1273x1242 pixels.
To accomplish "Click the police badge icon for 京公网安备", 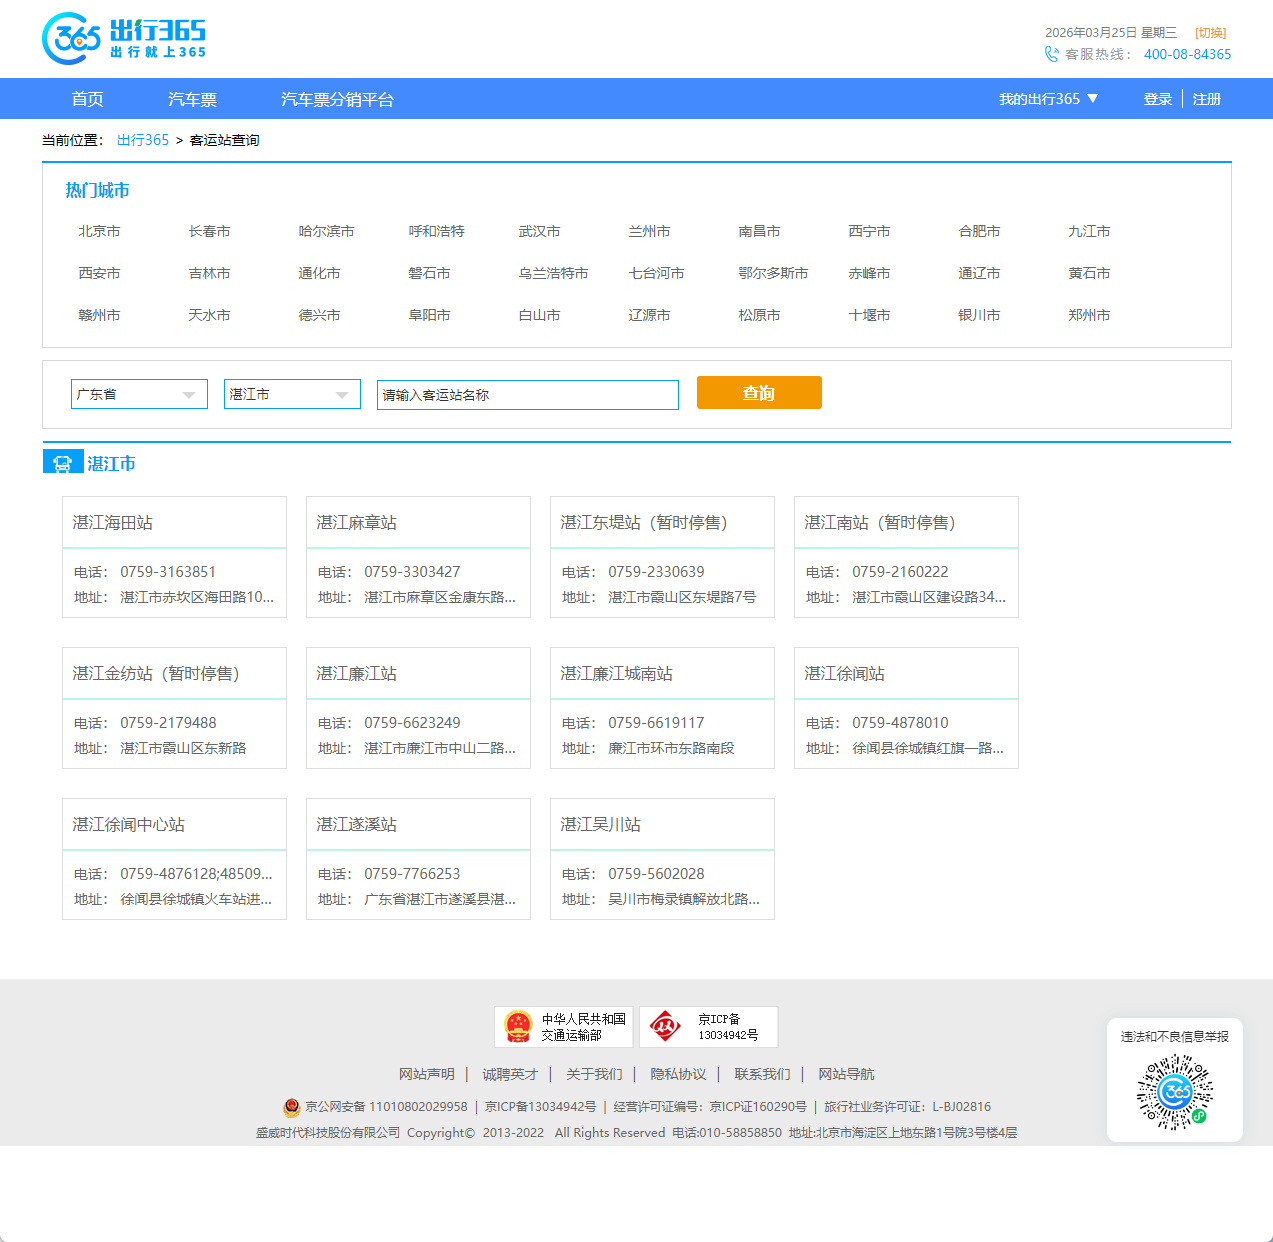I will (x=291, y=1107).
